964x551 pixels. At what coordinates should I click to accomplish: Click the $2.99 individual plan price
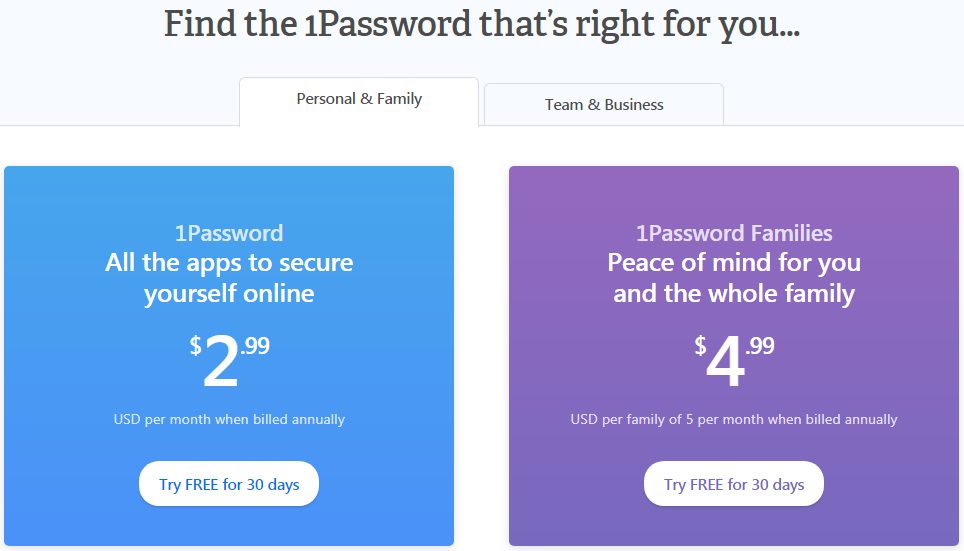pos(229,361)
